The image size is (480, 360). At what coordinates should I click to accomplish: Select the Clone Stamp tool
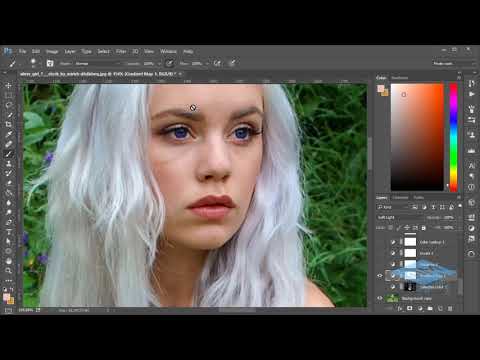point(9,163)
